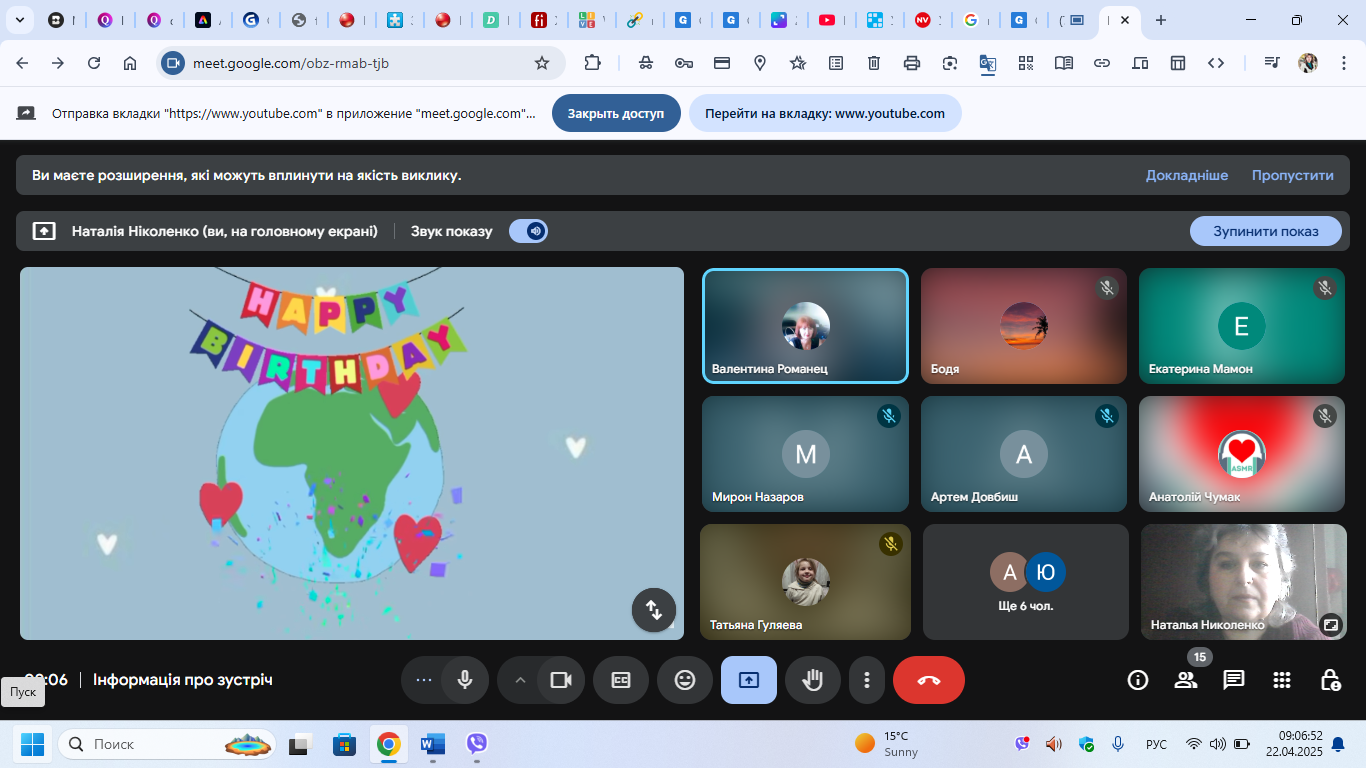Open browser profile avatar
Viewport: 1366px width, 768px height.
[1308, 63]
